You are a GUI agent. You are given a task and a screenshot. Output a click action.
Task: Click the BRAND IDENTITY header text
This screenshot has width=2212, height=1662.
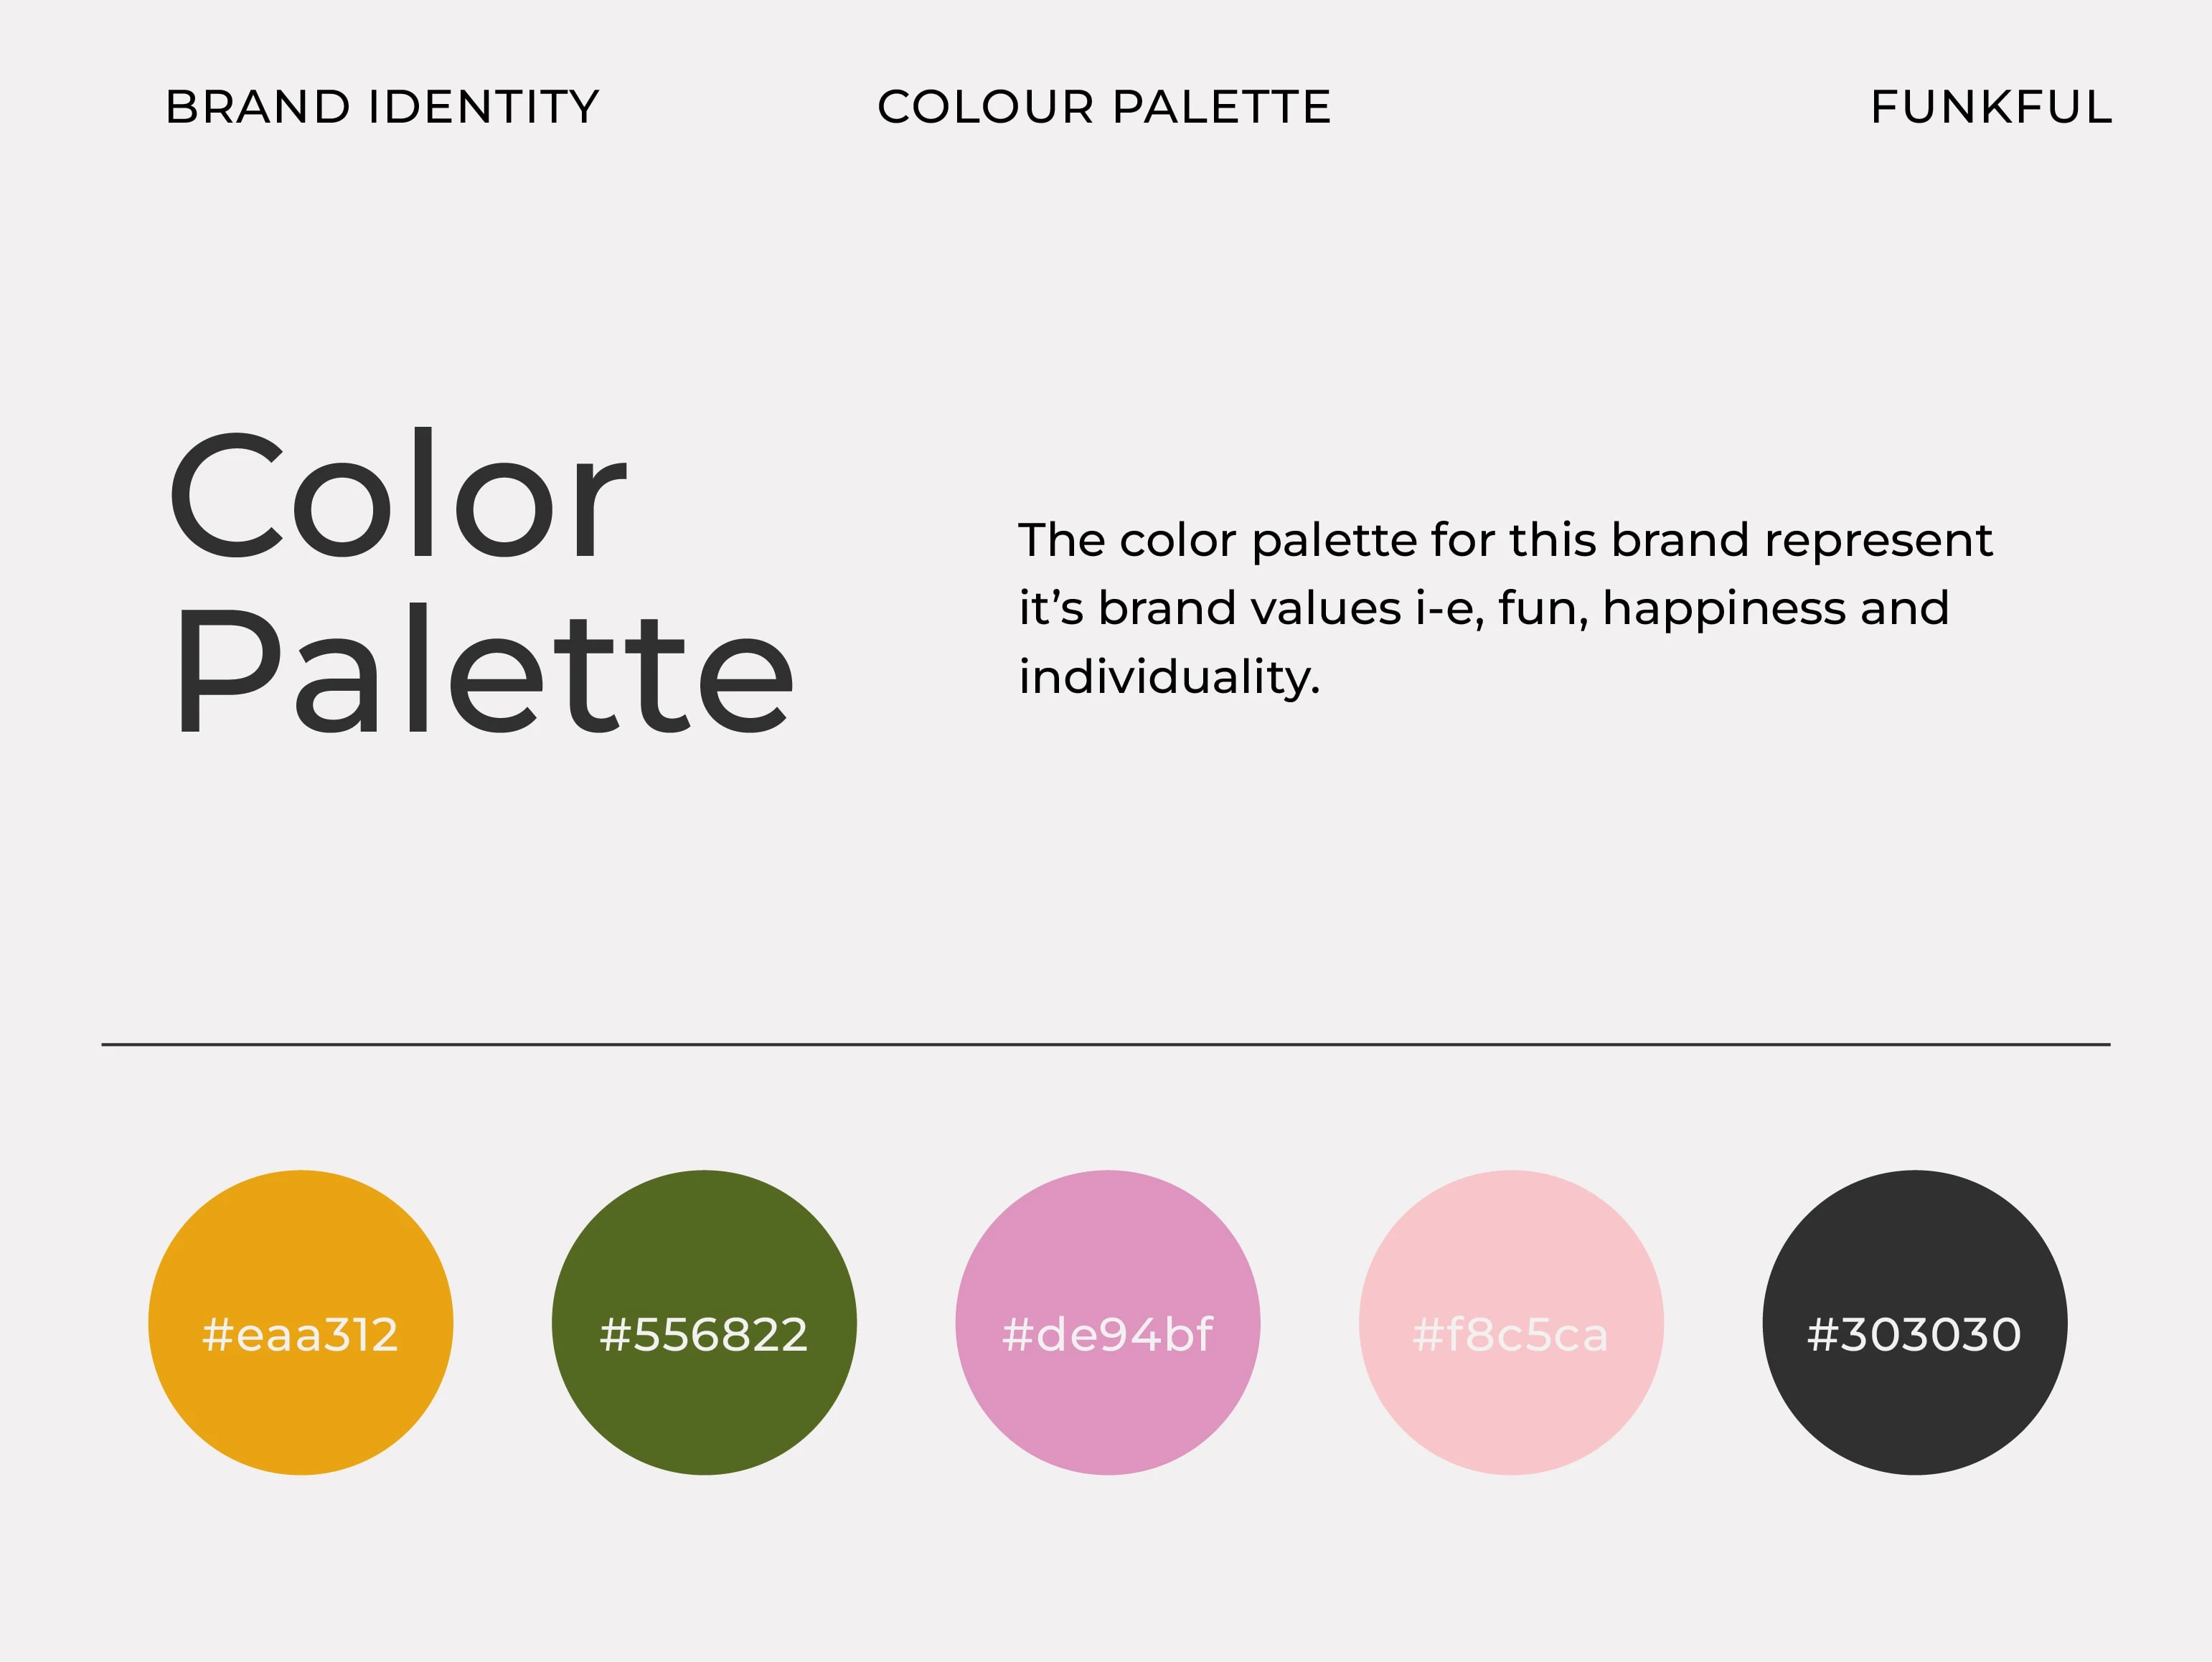click(x=382, y=107)
